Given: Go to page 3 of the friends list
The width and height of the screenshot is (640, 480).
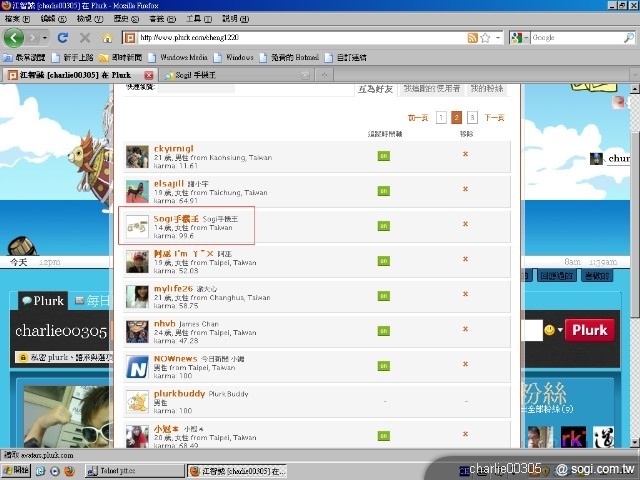Looking at the screenshot, I should [472, 117].
